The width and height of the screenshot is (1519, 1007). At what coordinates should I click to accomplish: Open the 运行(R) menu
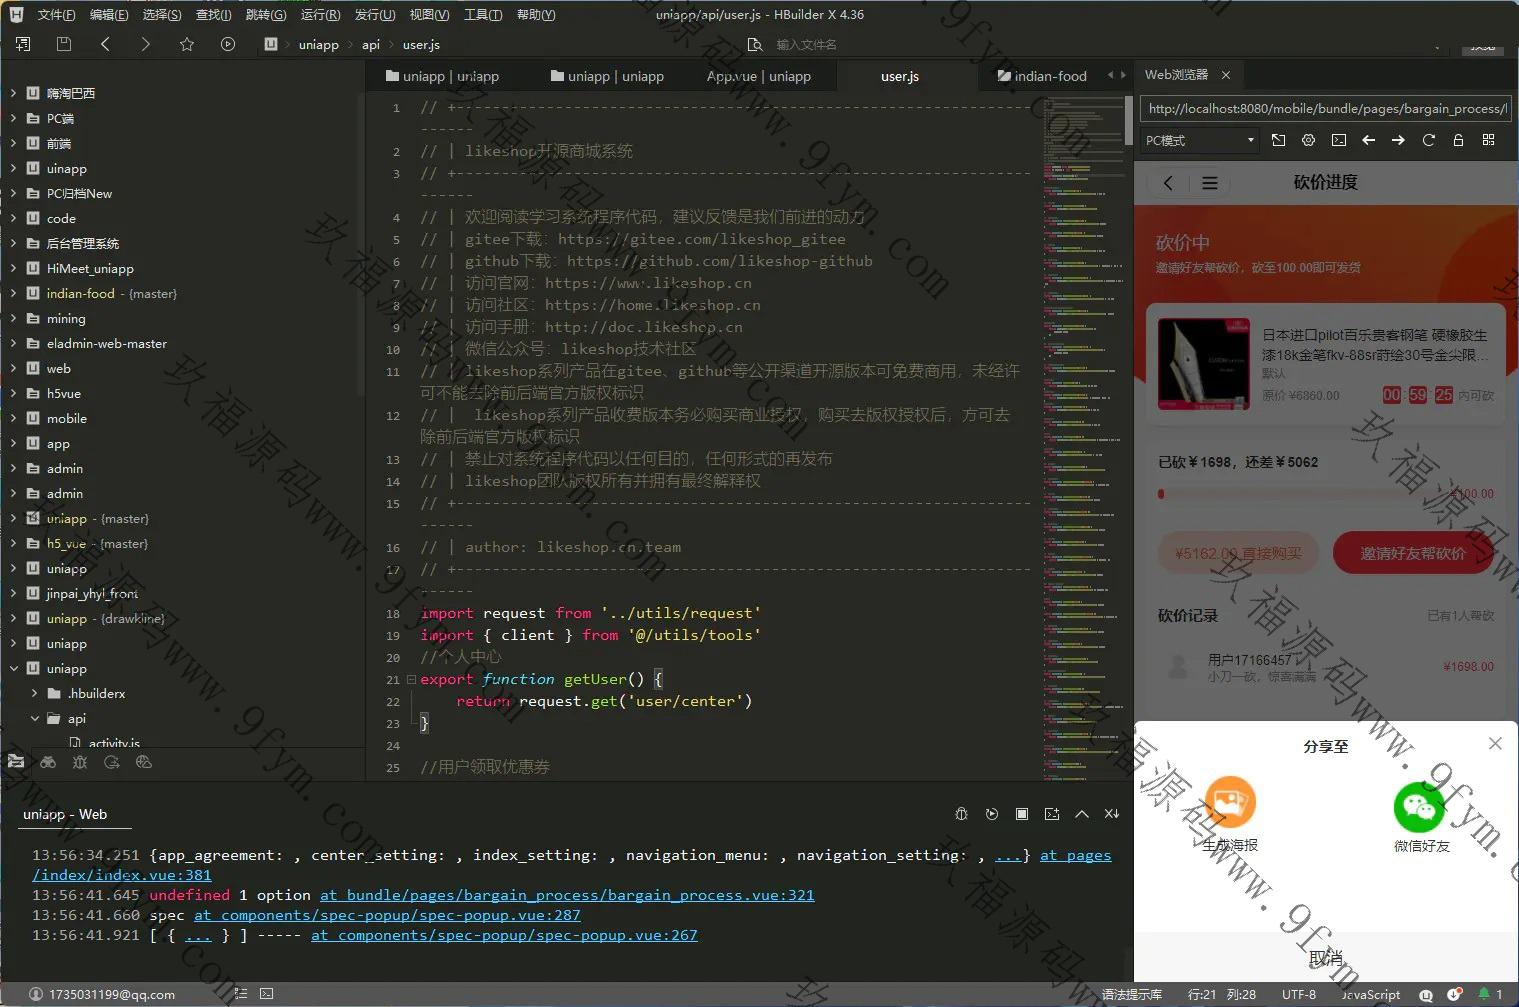click(320, 14)
